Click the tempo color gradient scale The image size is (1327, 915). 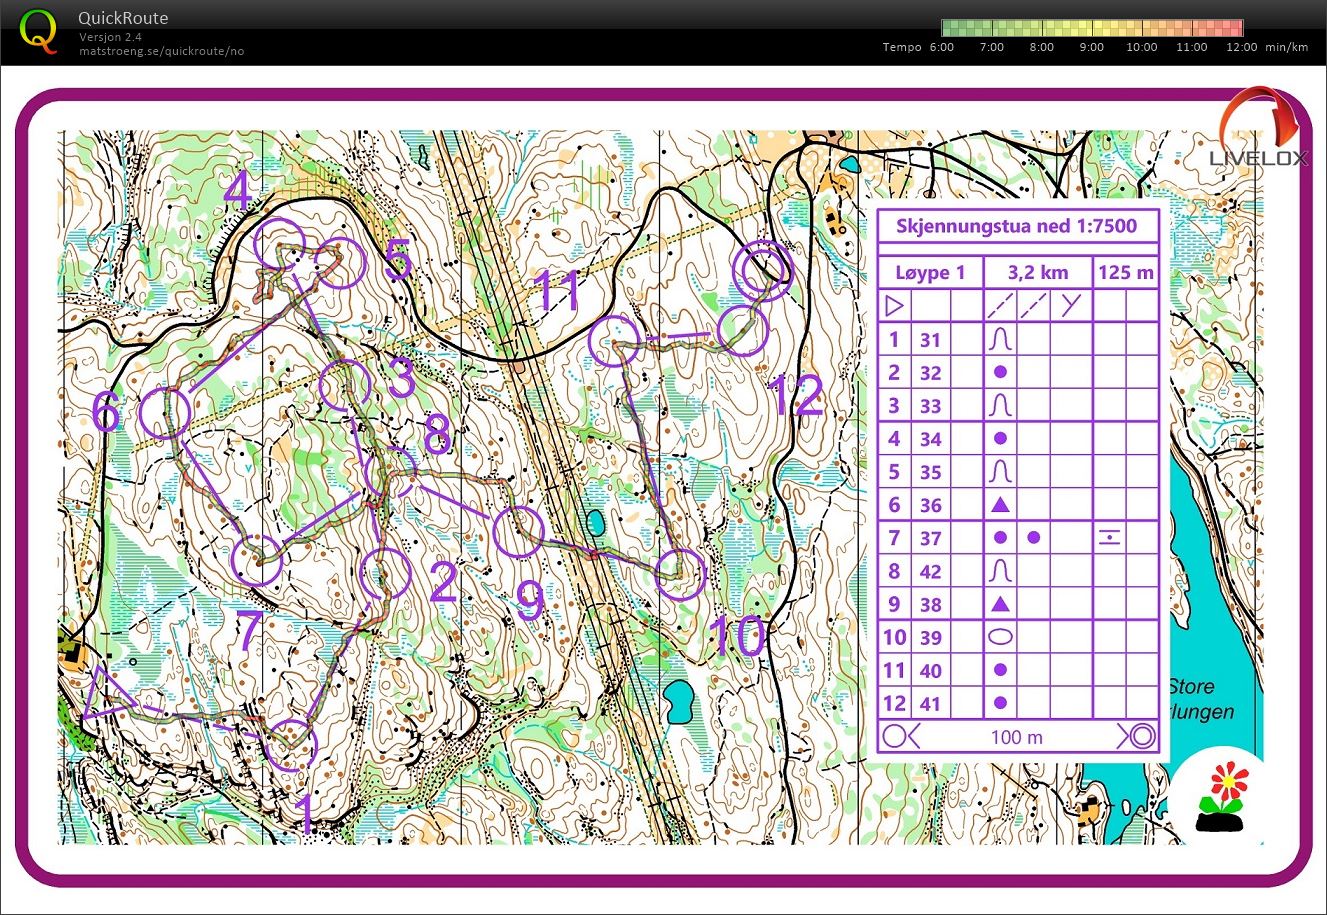coord(1092,28)
